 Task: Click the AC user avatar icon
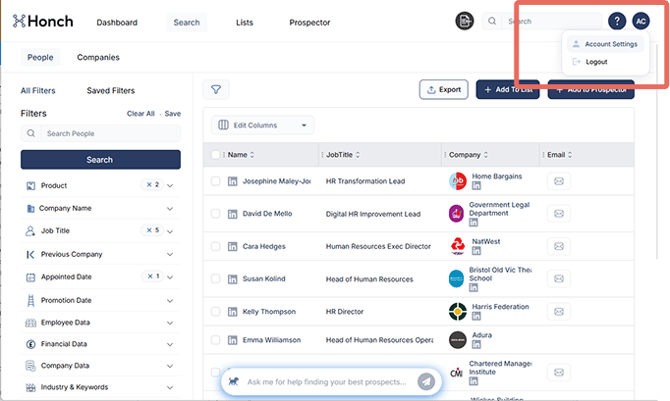(641, 21)
